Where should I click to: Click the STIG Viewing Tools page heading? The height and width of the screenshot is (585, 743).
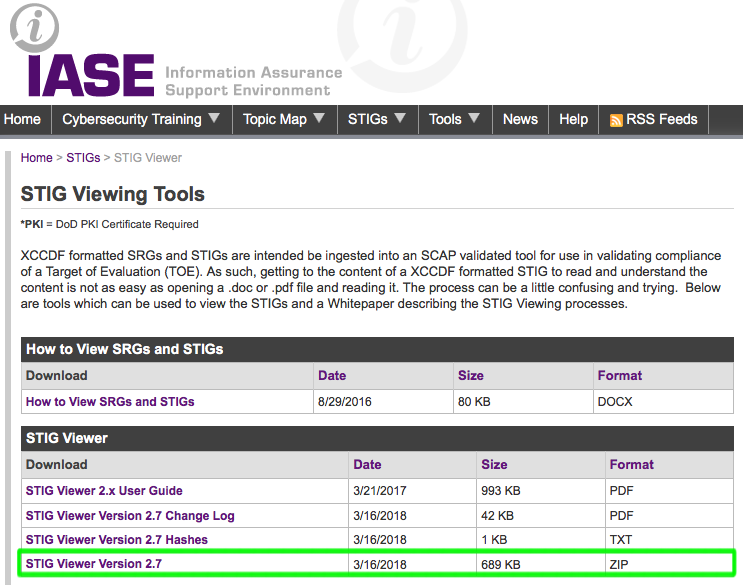112,194
